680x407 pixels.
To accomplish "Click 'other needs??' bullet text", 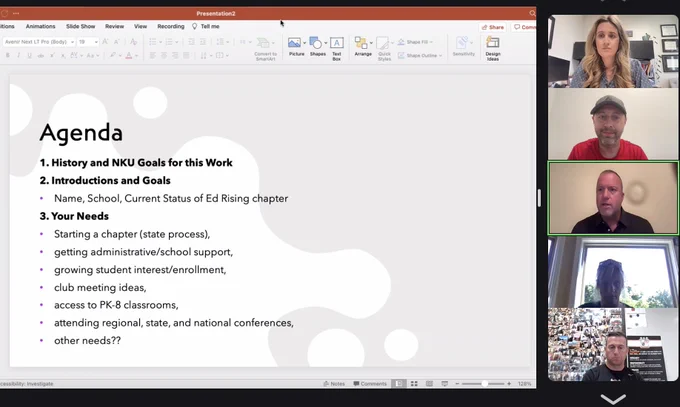I will [x=87, y=341].
